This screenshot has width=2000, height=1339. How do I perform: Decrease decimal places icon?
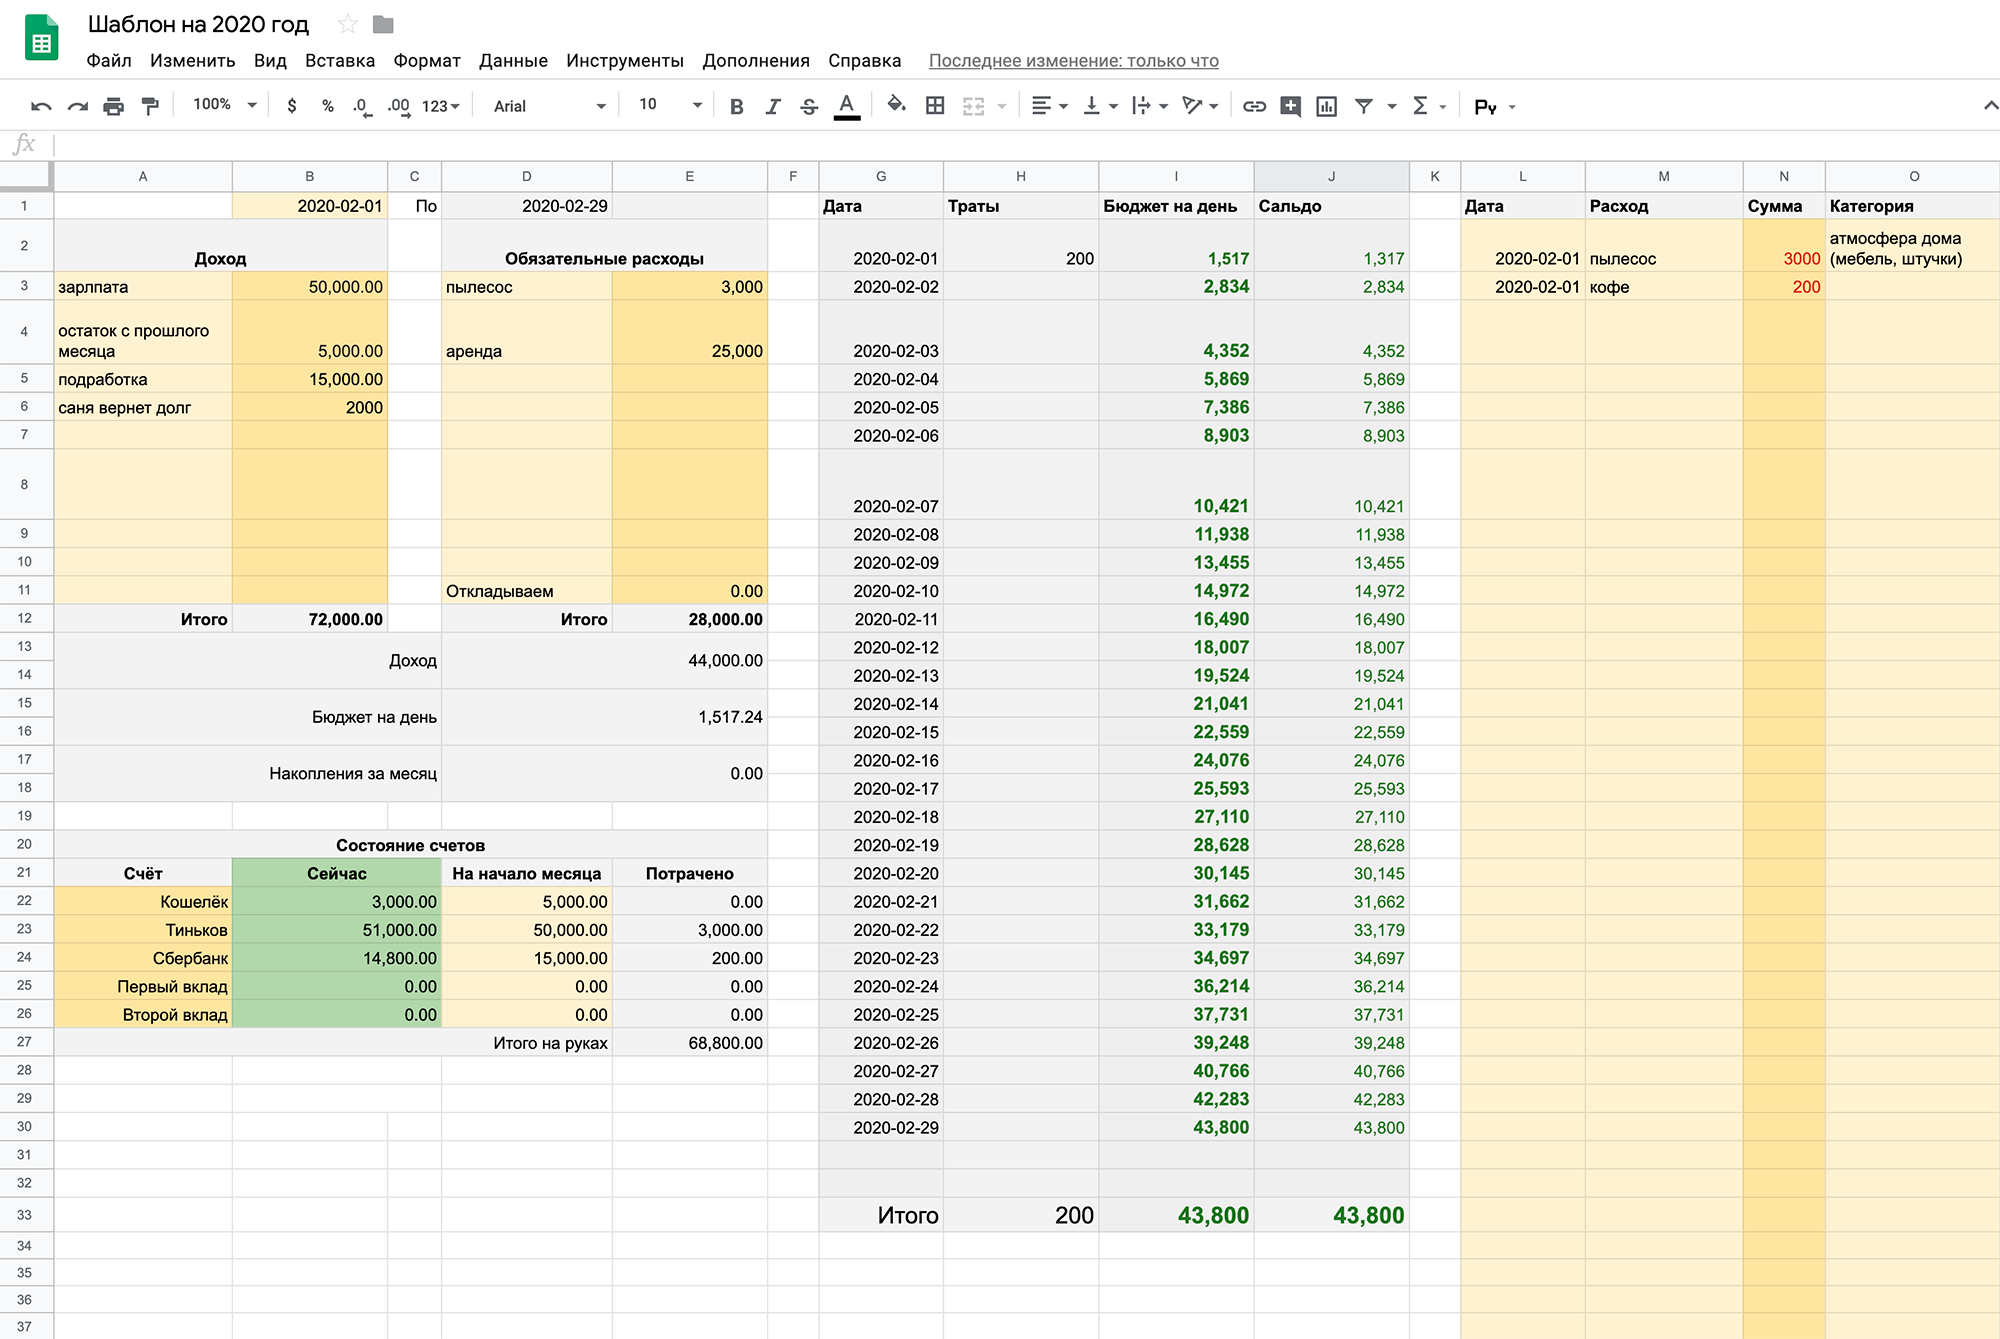(362, 106)
